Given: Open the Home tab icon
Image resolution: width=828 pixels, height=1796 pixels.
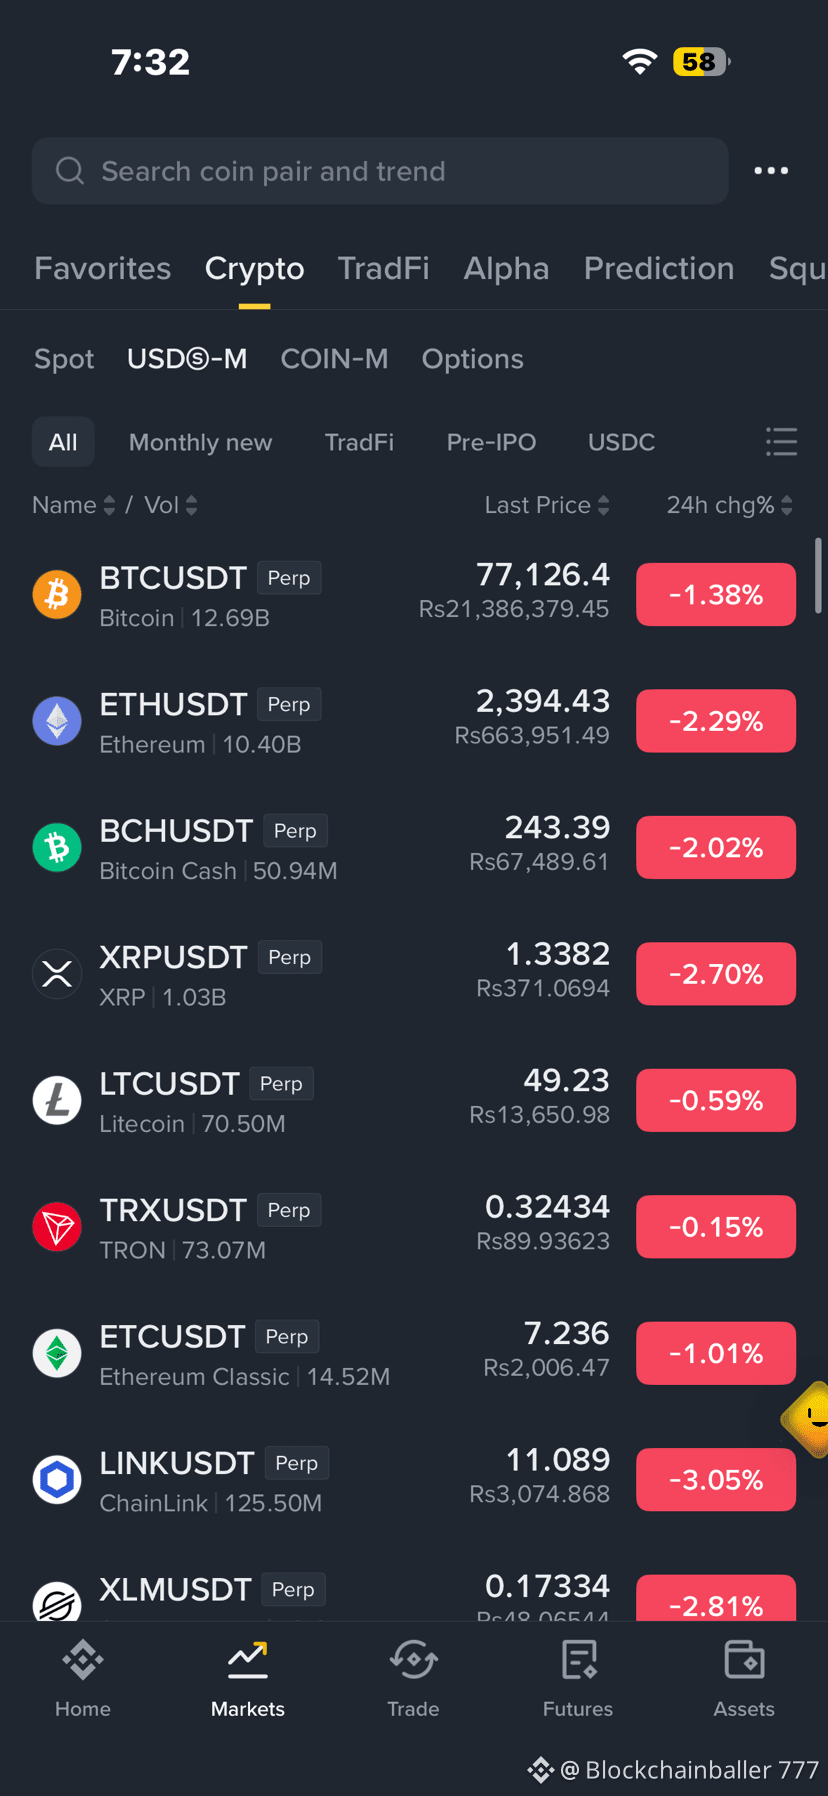Looking at the screenshot, I should click(x=83, y=1662).
